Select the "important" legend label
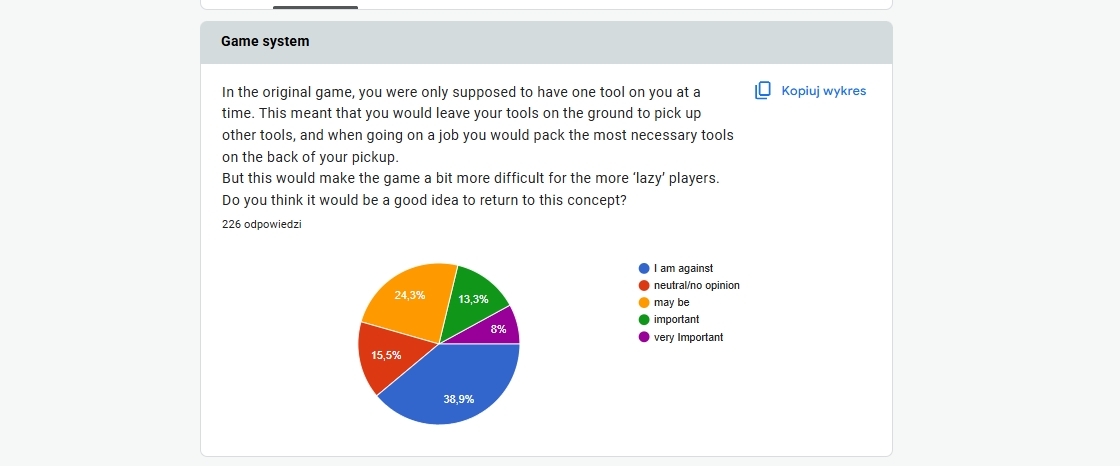Screen dimensions: 1120x466 (676, 320)
